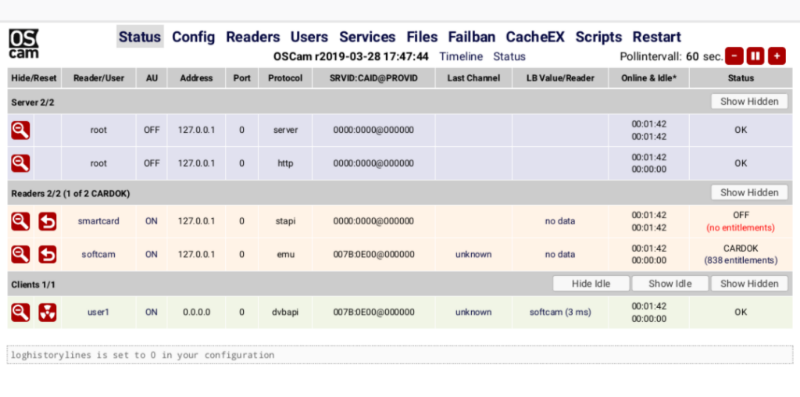The width and height of the screenshot is (800, 397).
Task: Open the Status link beside Timeline
Action: (509, 57)
